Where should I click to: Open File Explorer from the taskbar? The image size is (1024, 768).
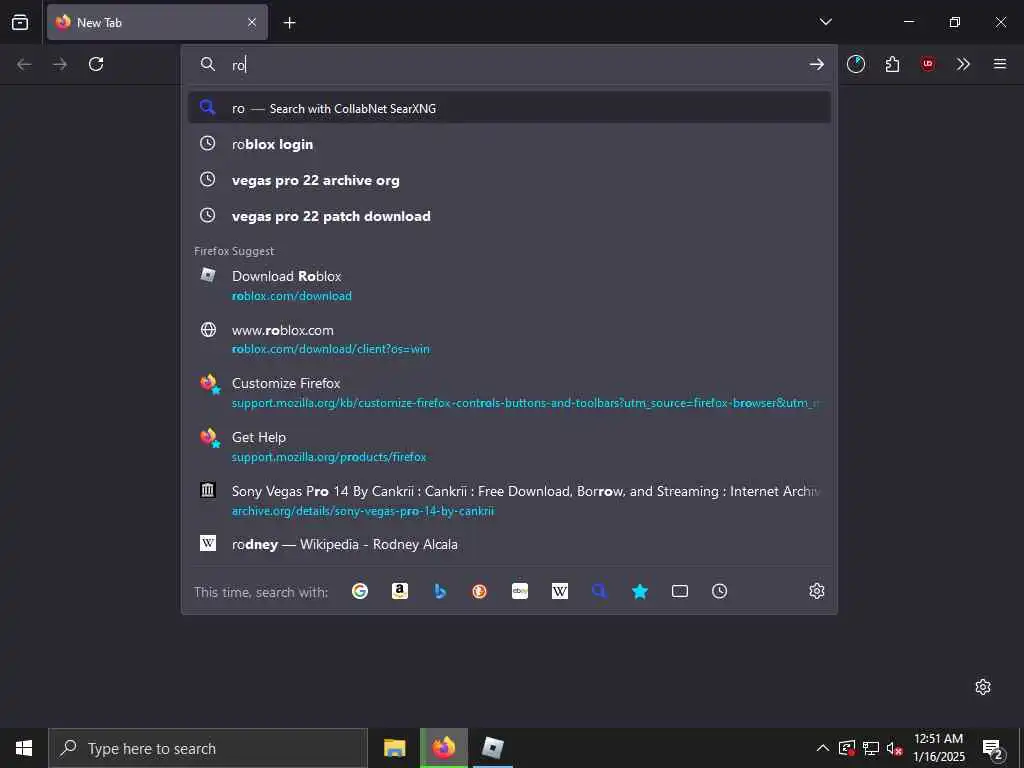394,748
